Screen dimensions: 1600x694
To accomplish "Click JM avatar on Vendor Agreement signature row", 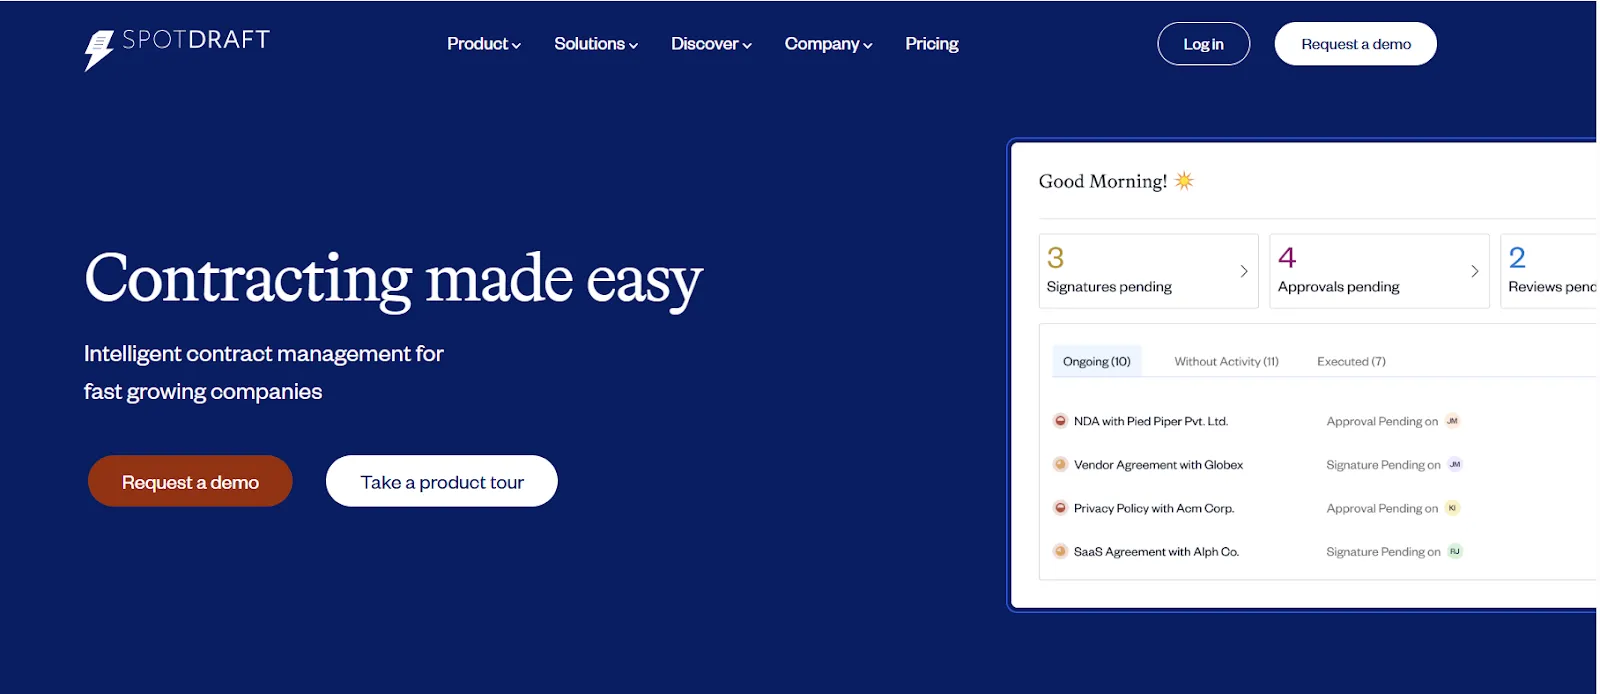I will click(x=1455, y=464).
